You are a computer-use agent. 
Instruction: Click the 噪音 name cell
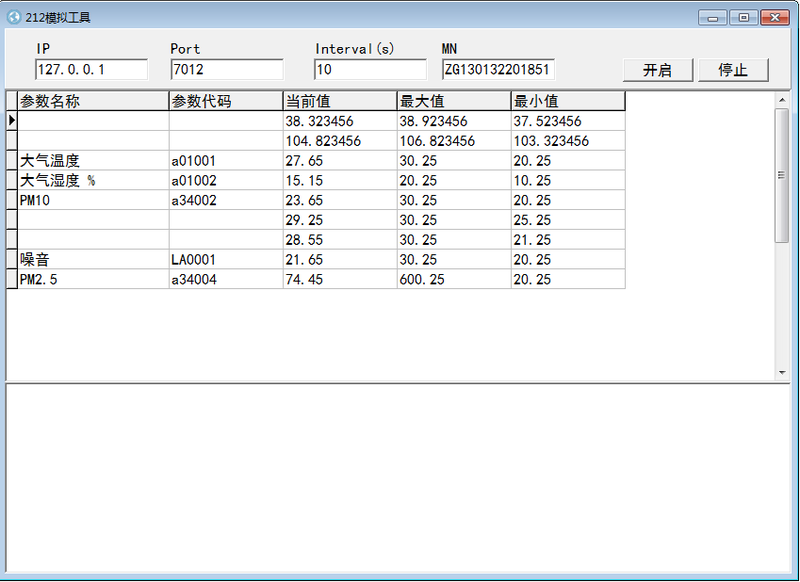click(x=93, y=260)
